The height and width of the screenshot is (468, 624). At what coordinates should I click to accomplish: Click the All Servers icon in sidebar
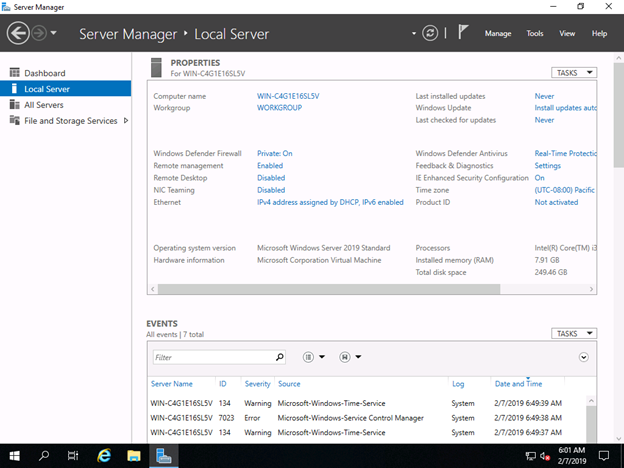(x=14, y=104)
